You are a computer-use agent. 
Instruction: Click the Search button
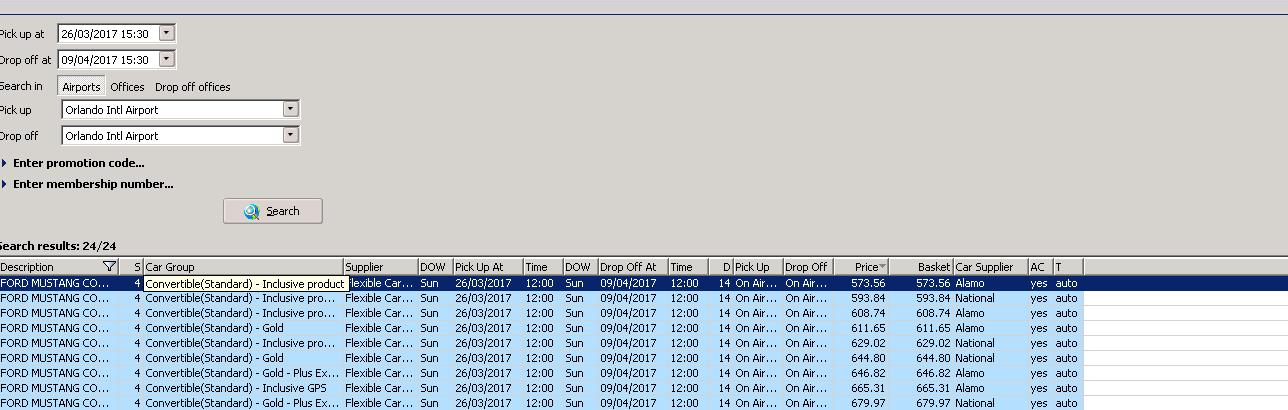pos(273,211)
